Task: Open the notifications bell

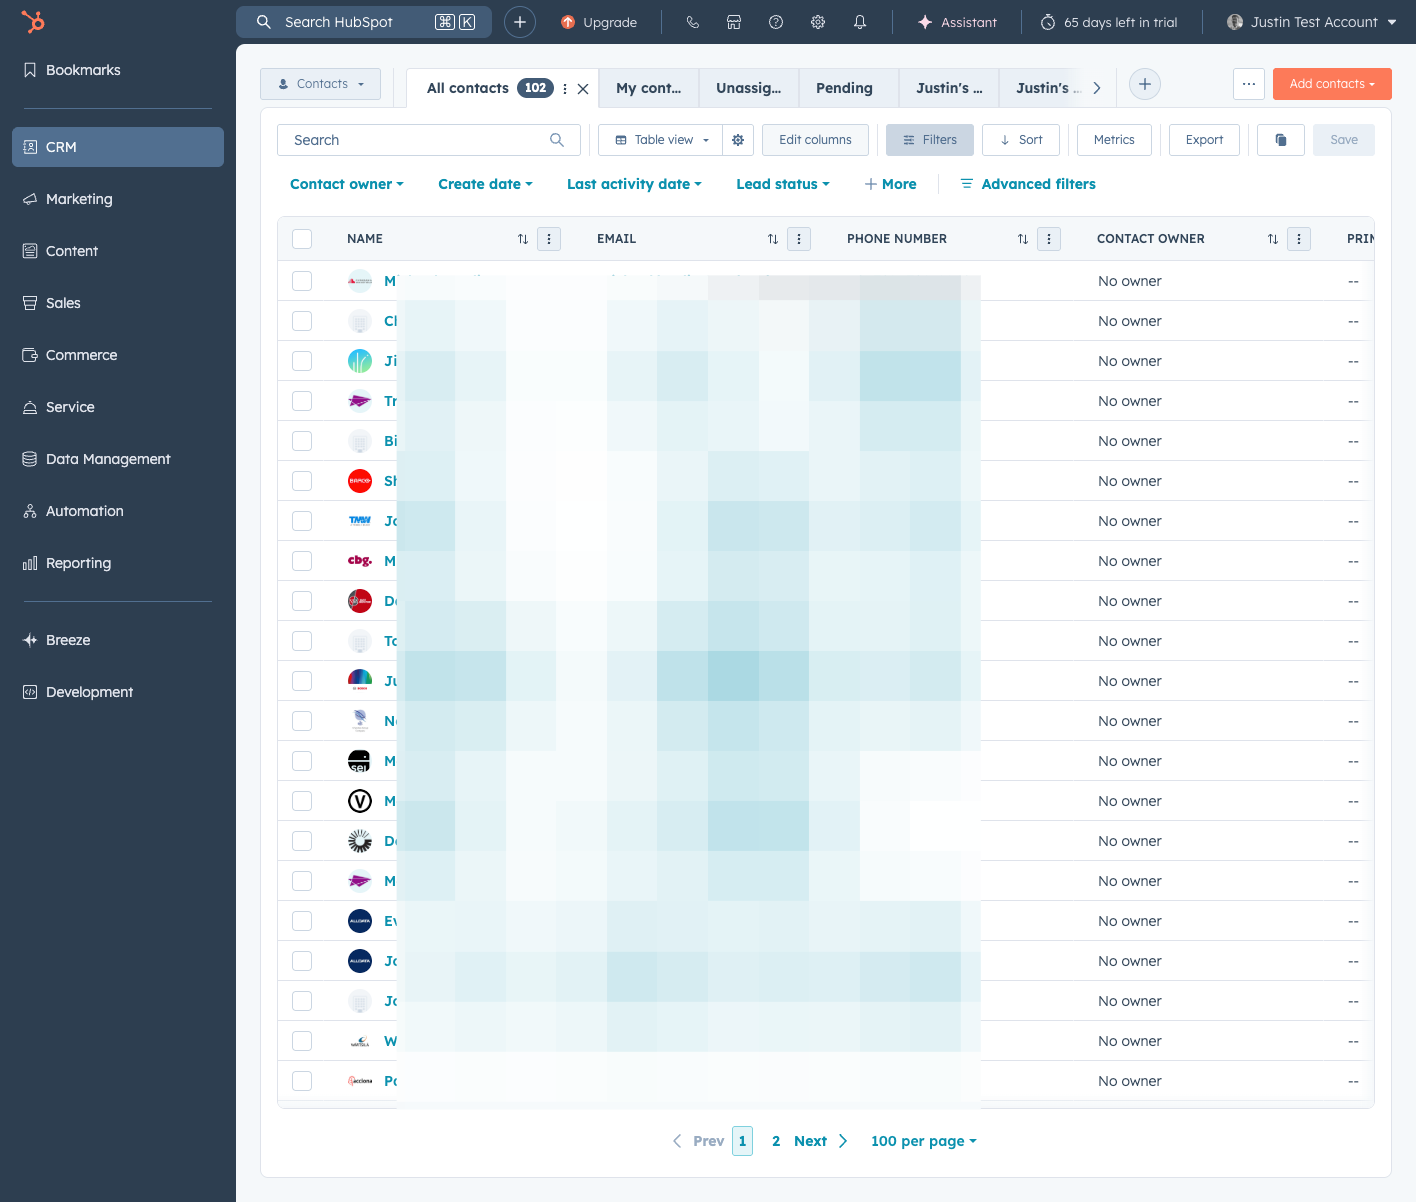Action: tap(860, 22)
